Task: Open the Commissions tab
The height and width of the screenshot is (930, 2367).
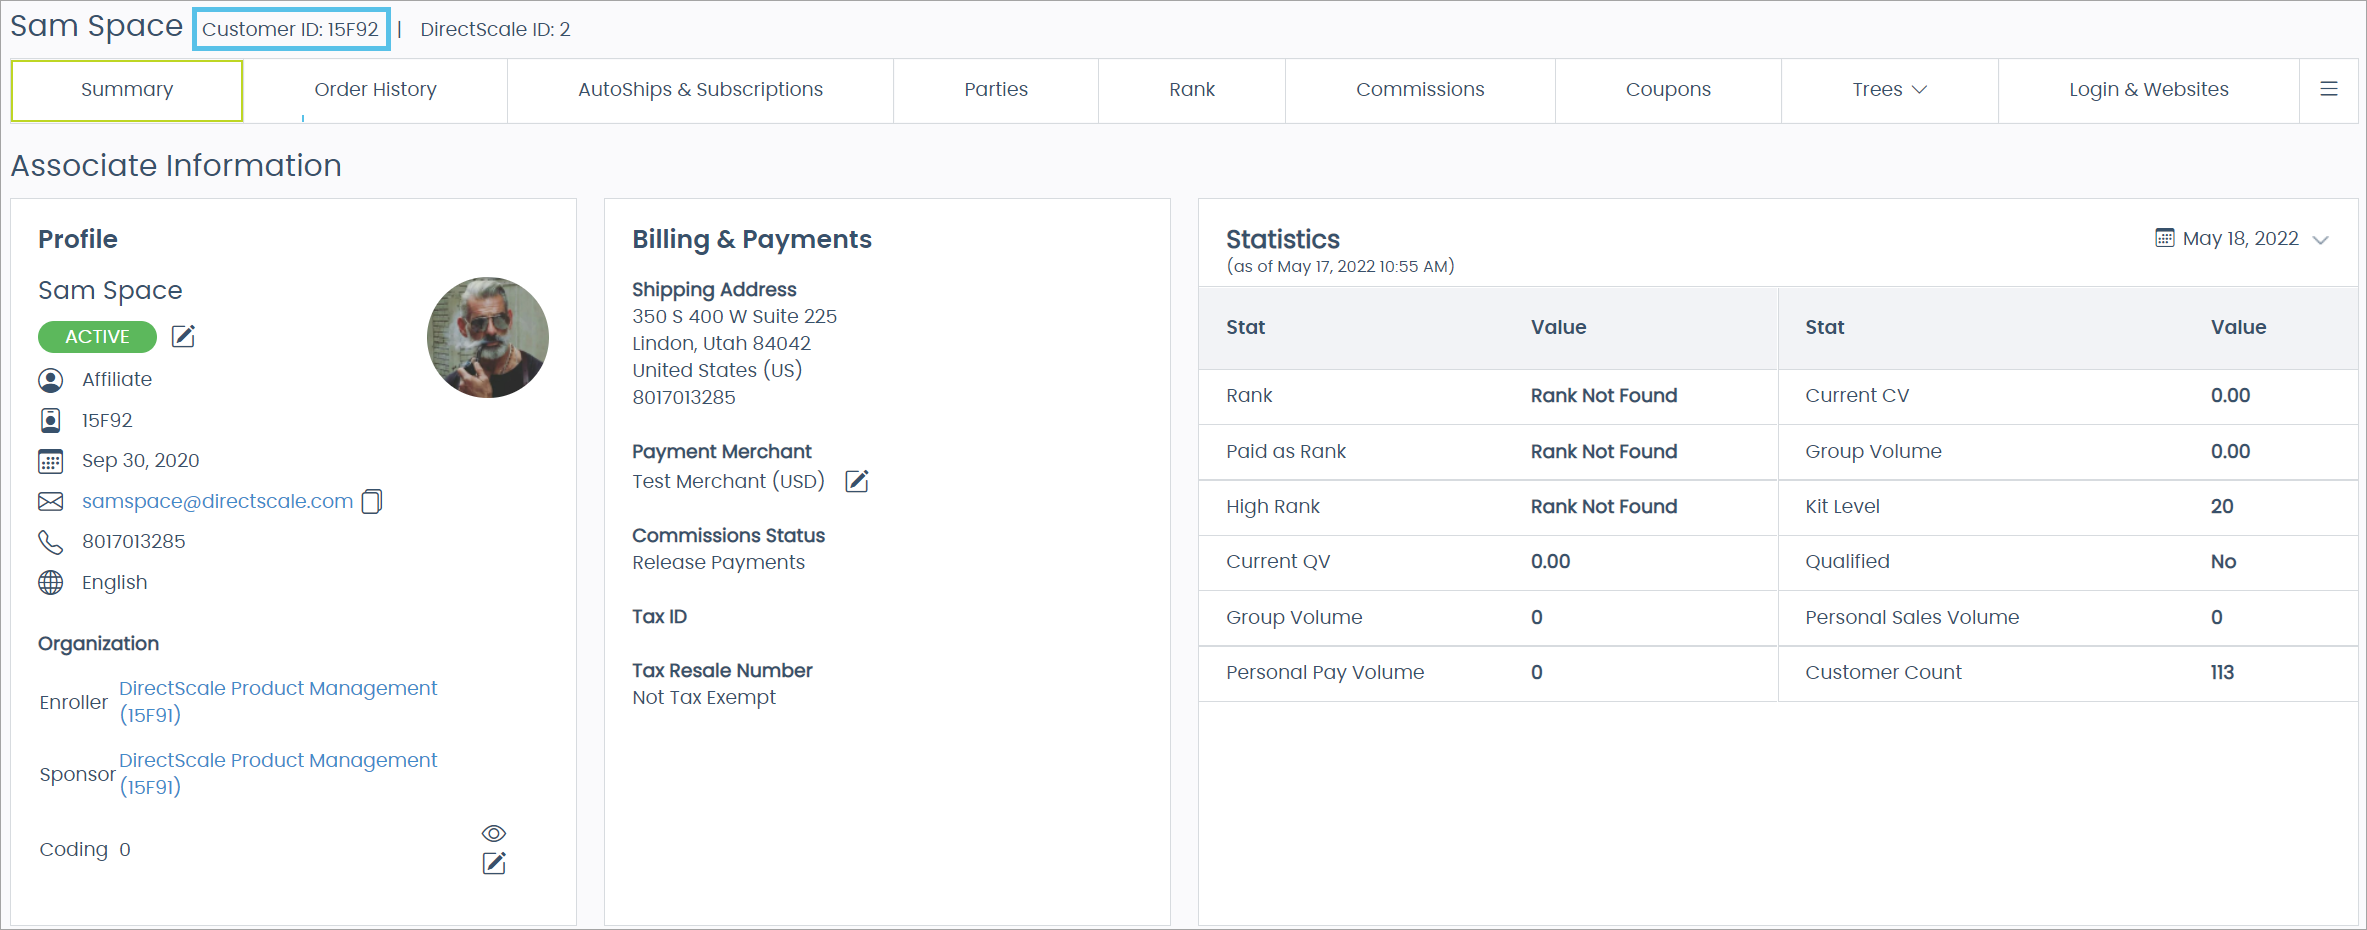Action: 1419,90
